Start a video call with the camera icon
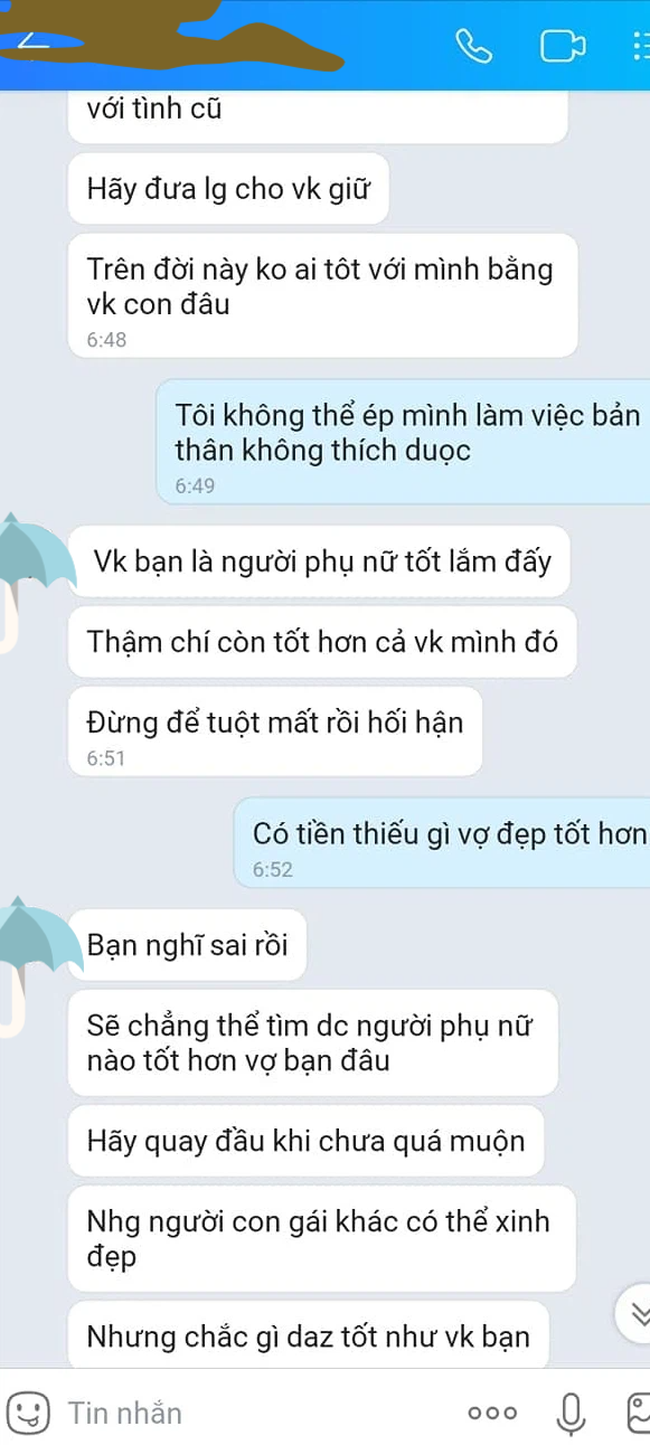Viewport: 650px width, 1445px height. click(x=563, y=46)
